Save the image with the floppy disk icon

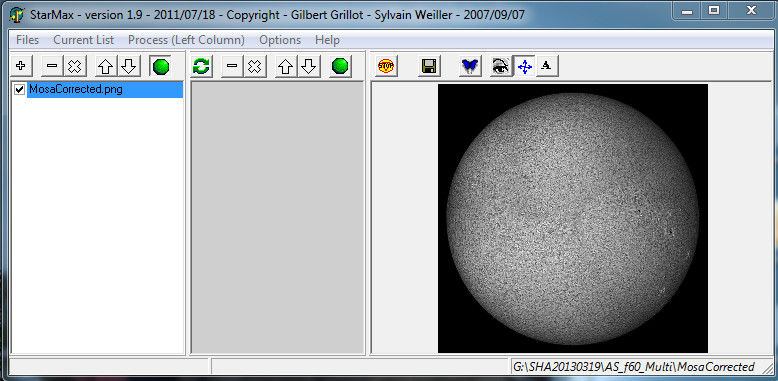[429, 66]
